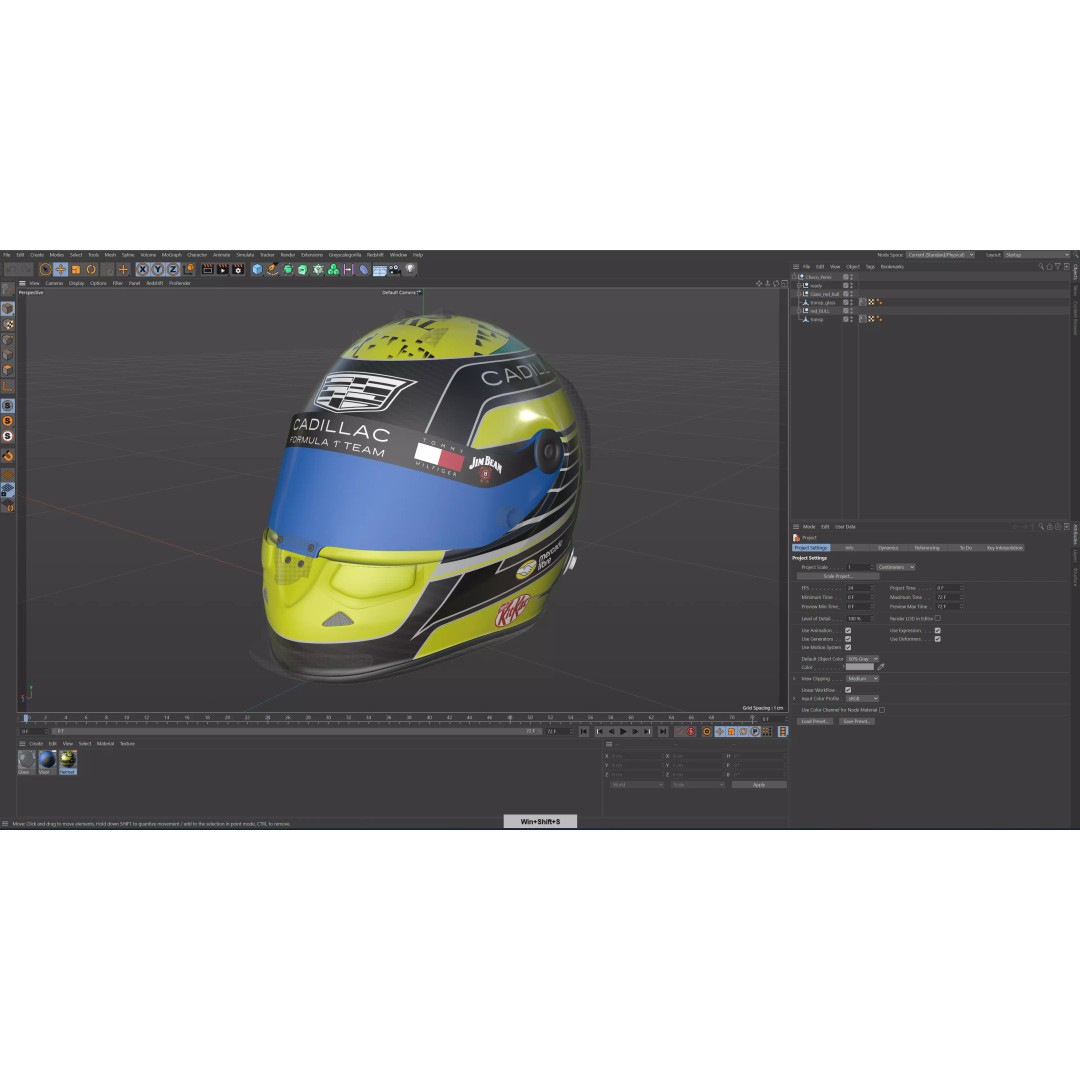
Task: Select the Helmet material thumbnail
Action: [x=68, y=762]
